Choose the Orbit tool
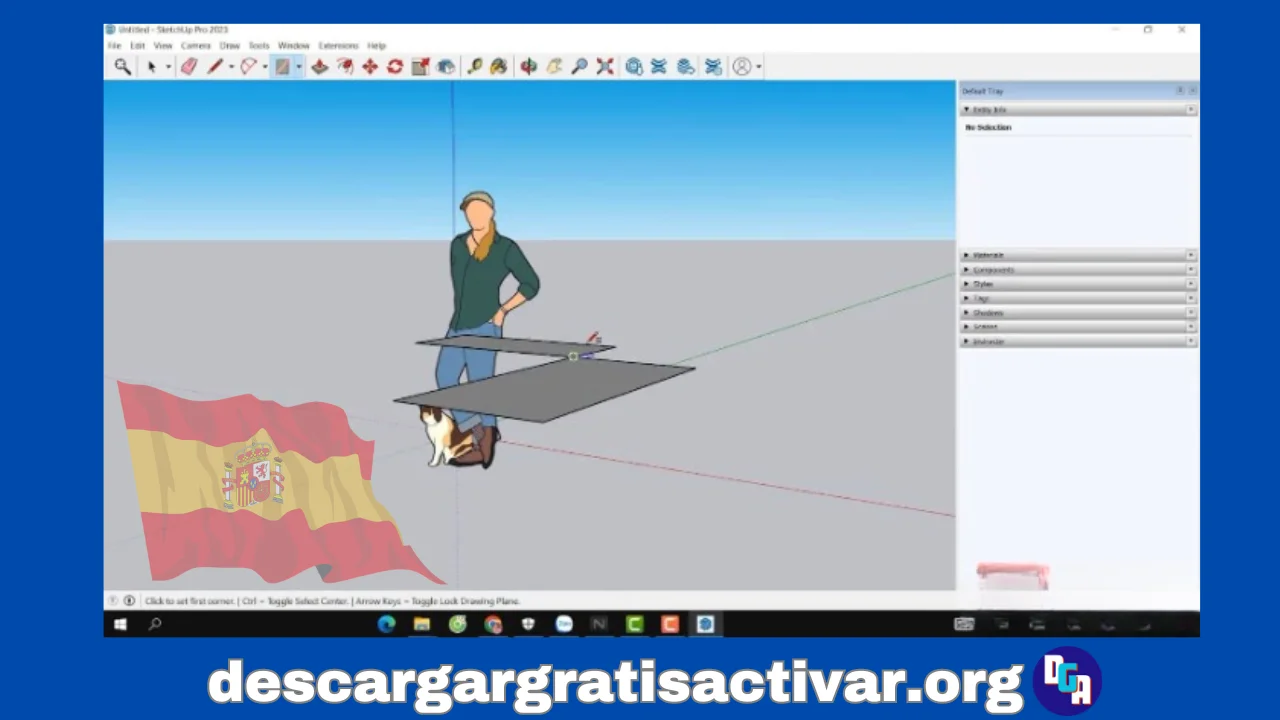Image resolution: width=1280 pixels, height=720 pixels. click(x=528, y=67)
